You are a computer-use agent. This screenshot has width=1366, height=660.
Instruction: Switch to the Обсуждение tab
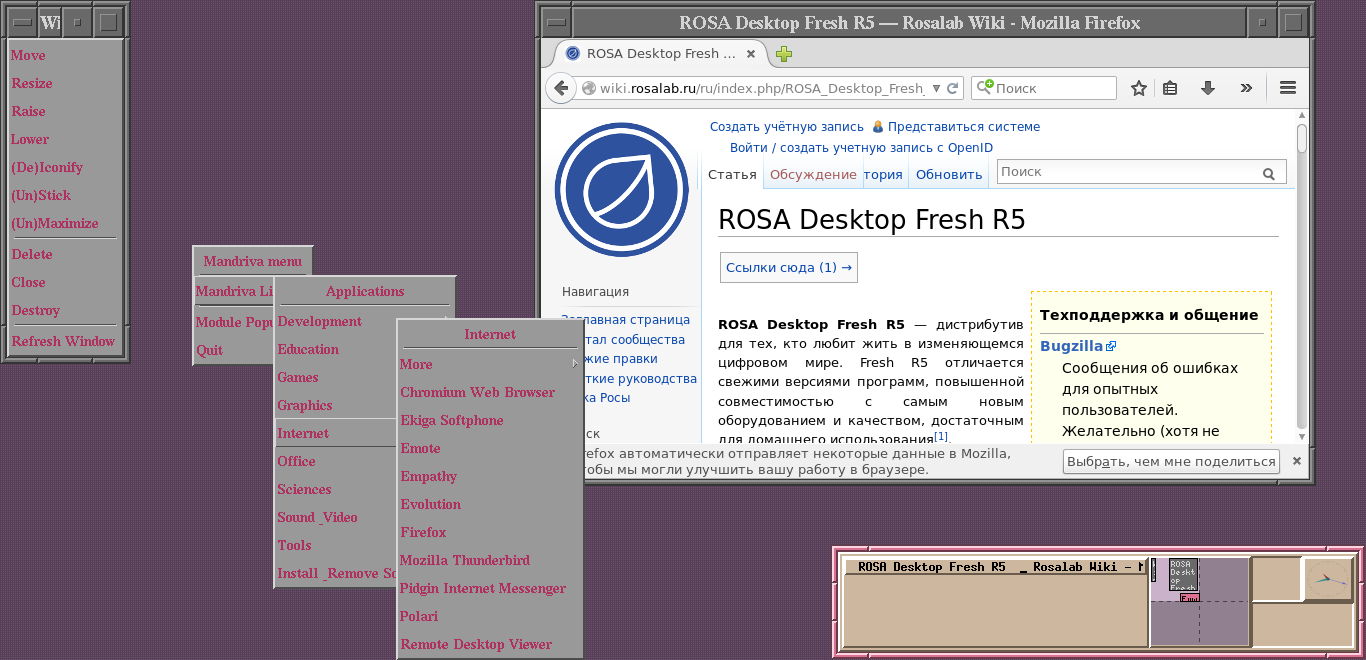click(x=813, y=174)
